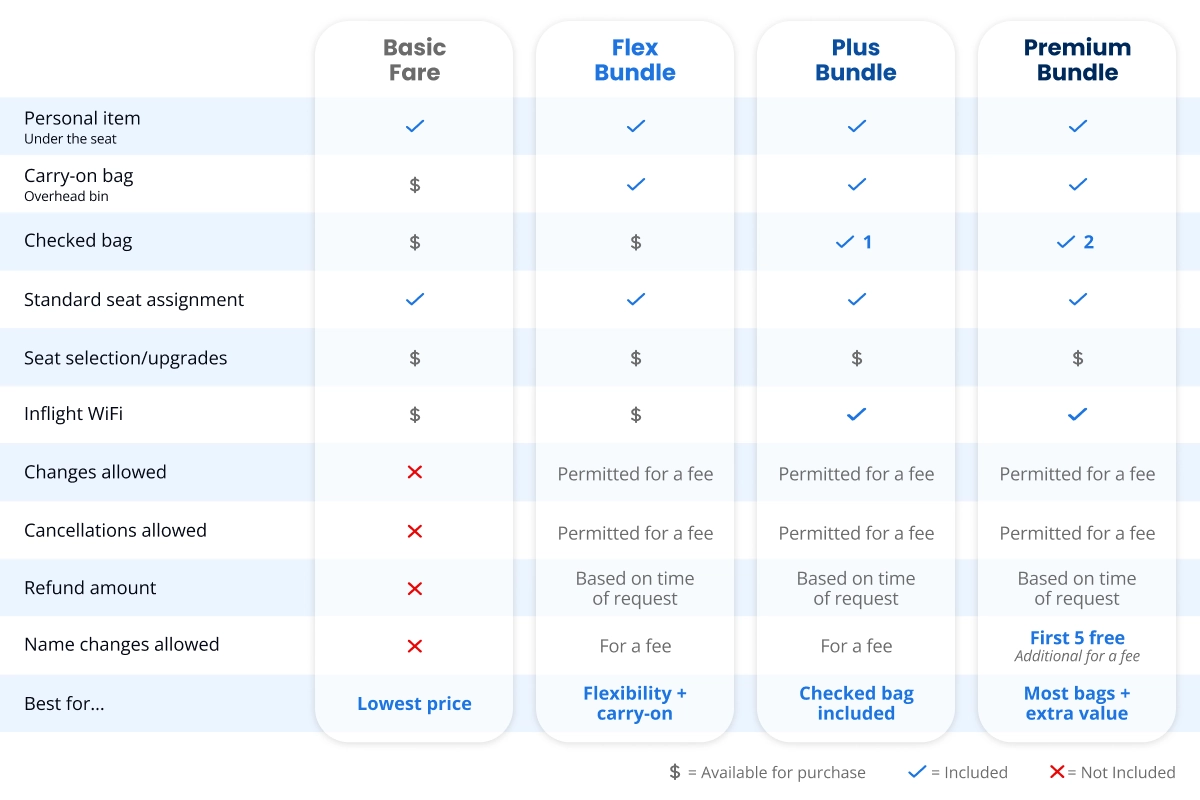The width and height of the screenshot is (1200, 800).
Task: Click red X for Basic Fare refund amount
Action: [x=415, y=588]
